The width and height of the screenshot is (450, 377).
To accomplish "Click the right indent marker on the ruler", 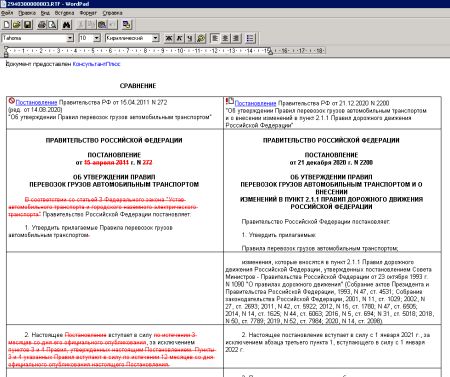I will point(270,52).
